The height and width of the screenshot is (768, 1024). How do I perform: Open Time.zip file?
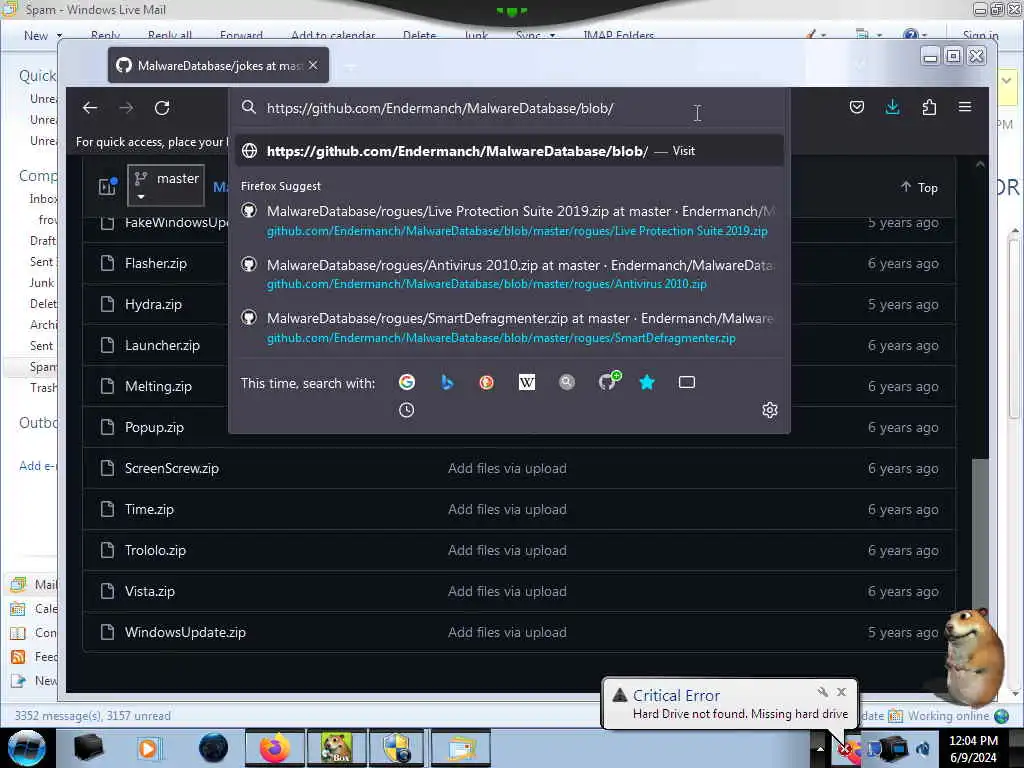[149, 509]
